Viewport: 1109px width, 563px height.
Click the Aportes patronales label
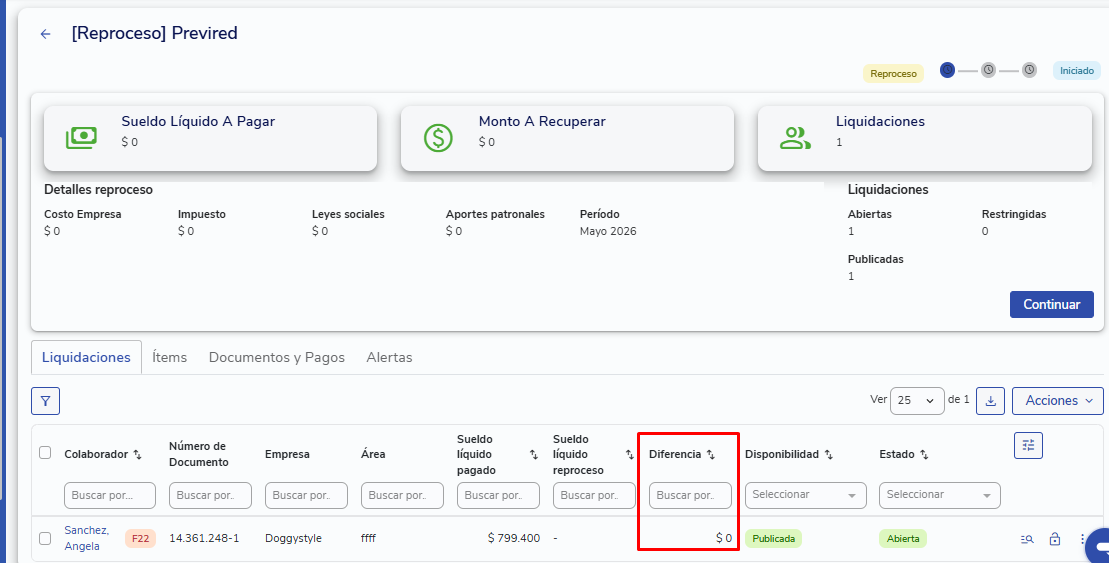pyautogui.click(x=495, y=214)
